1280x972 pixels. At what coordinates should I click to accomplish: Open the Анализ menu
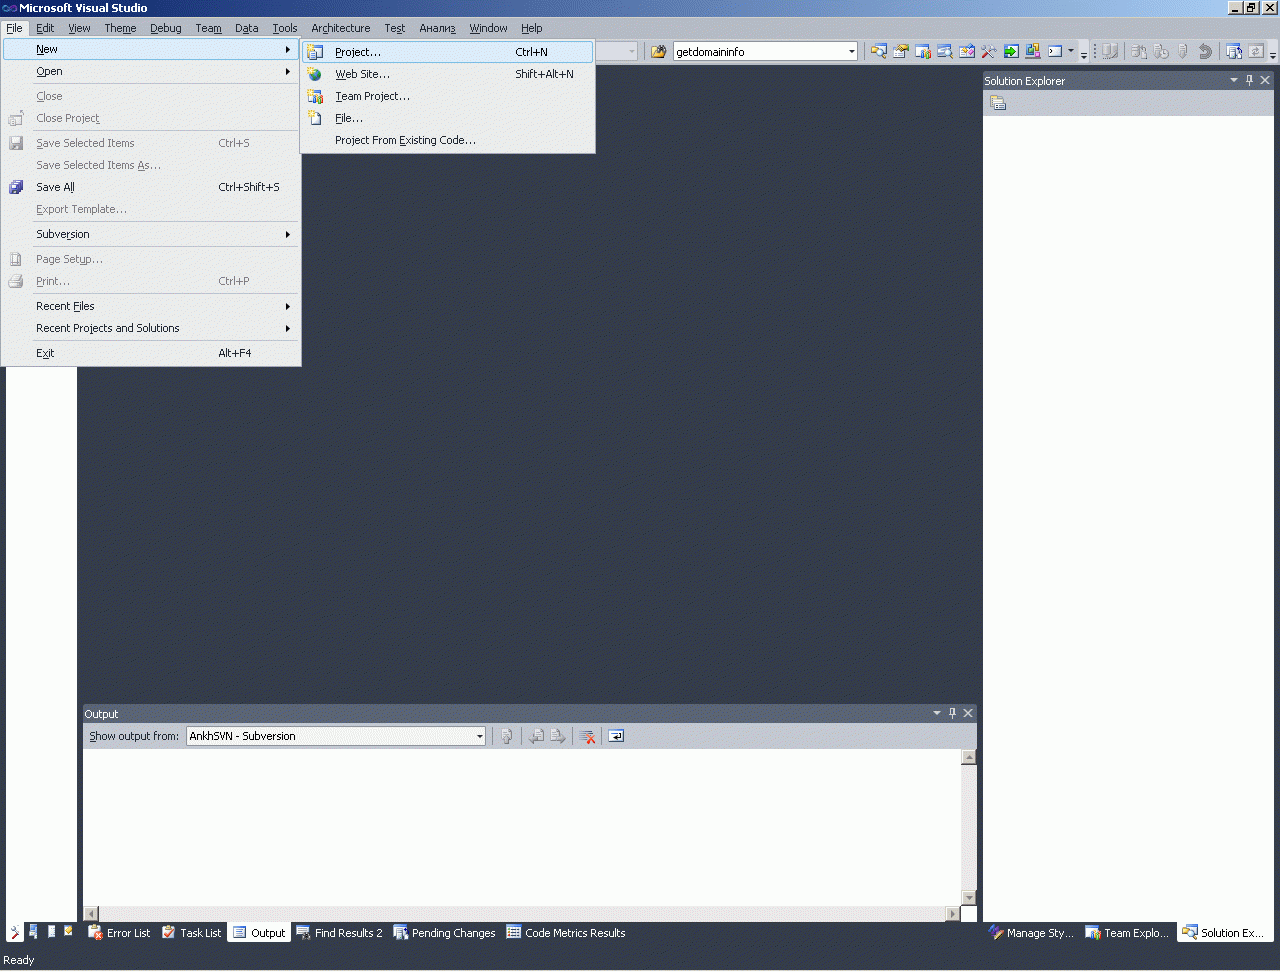pyautogui.click(x=437, y=28)
